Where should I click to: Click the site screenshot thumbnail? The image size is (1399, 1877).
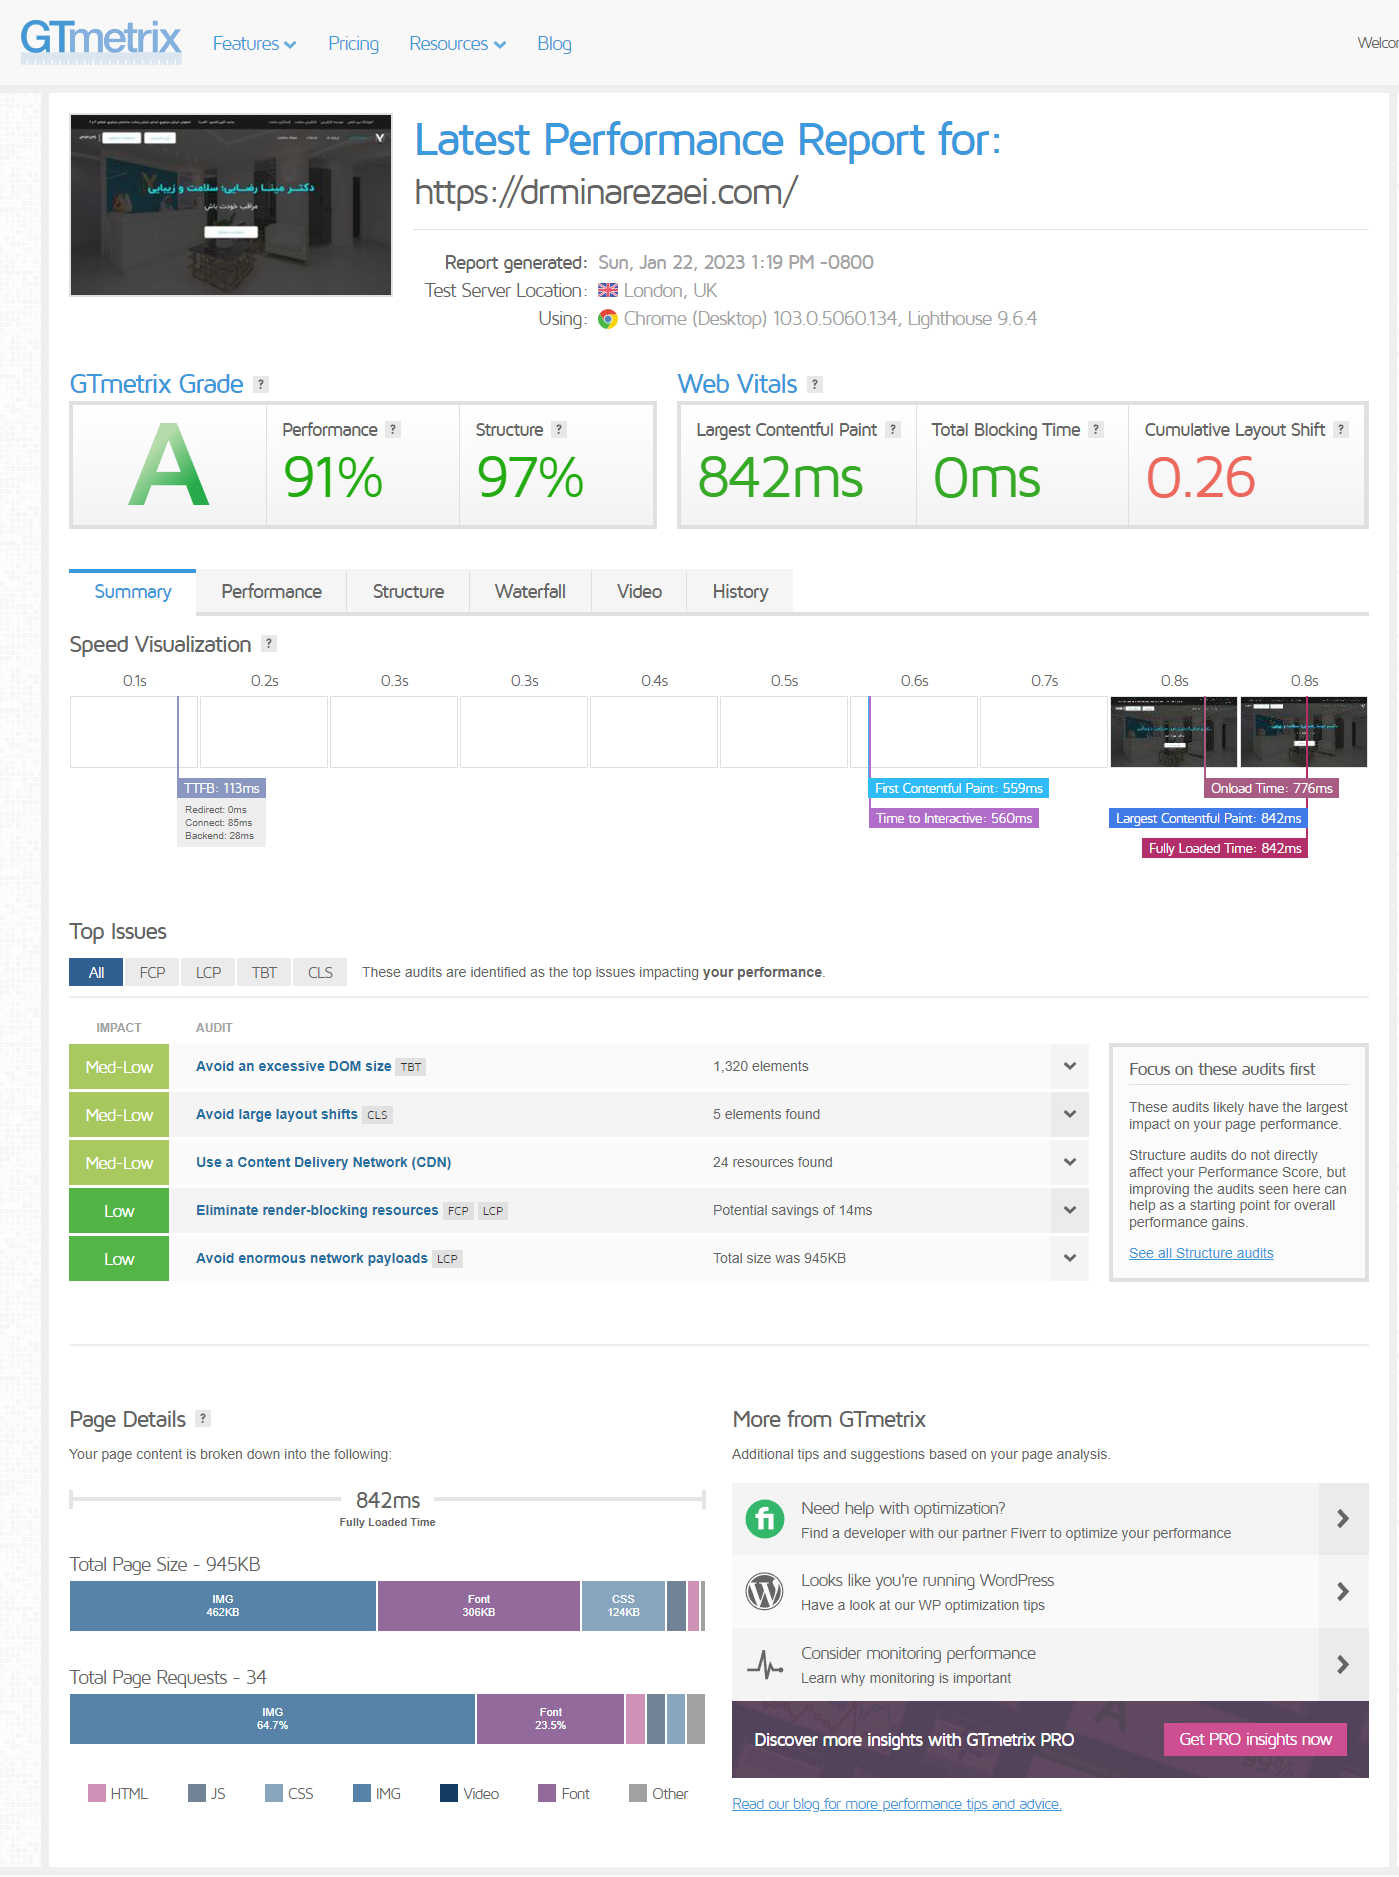click(x=231, y=205)
